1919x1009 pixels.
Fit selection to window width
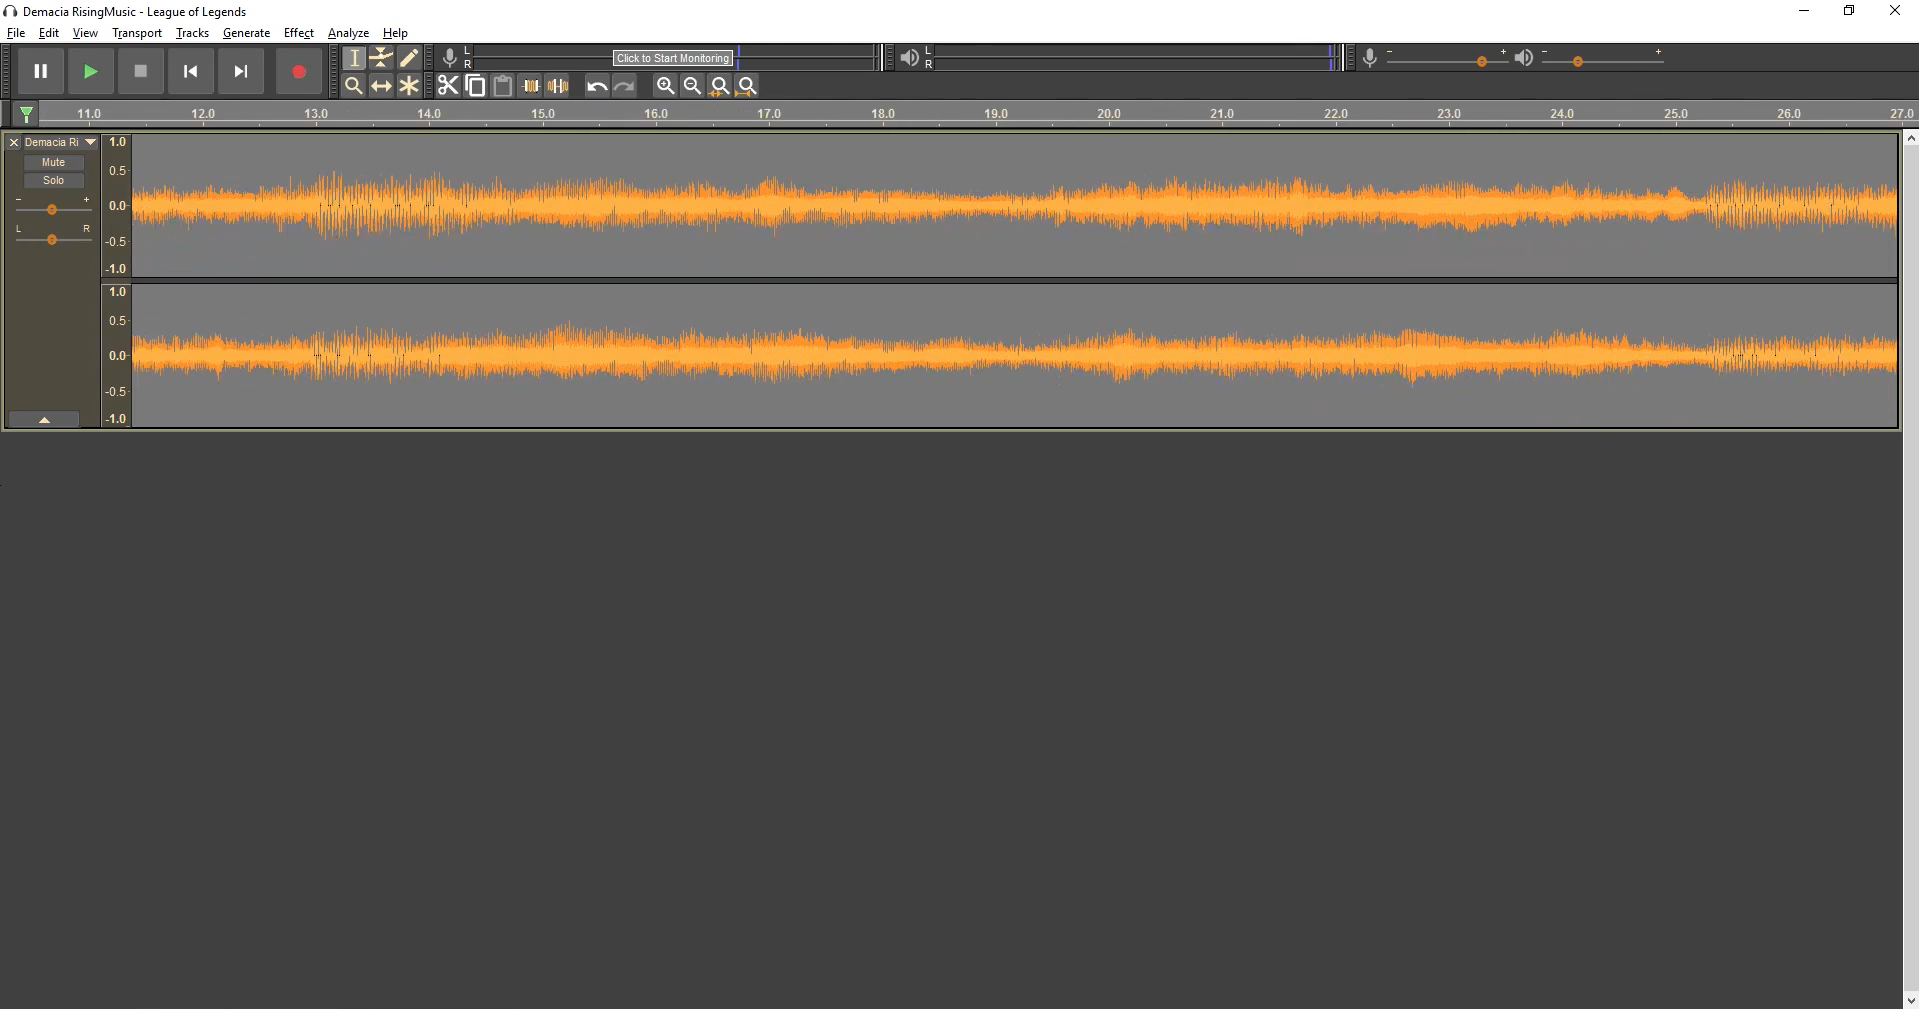tap(719, 86)
